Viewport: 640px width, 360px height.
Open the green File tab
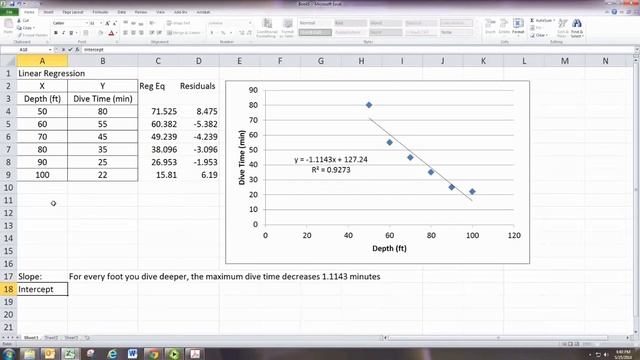coord(9,12)
